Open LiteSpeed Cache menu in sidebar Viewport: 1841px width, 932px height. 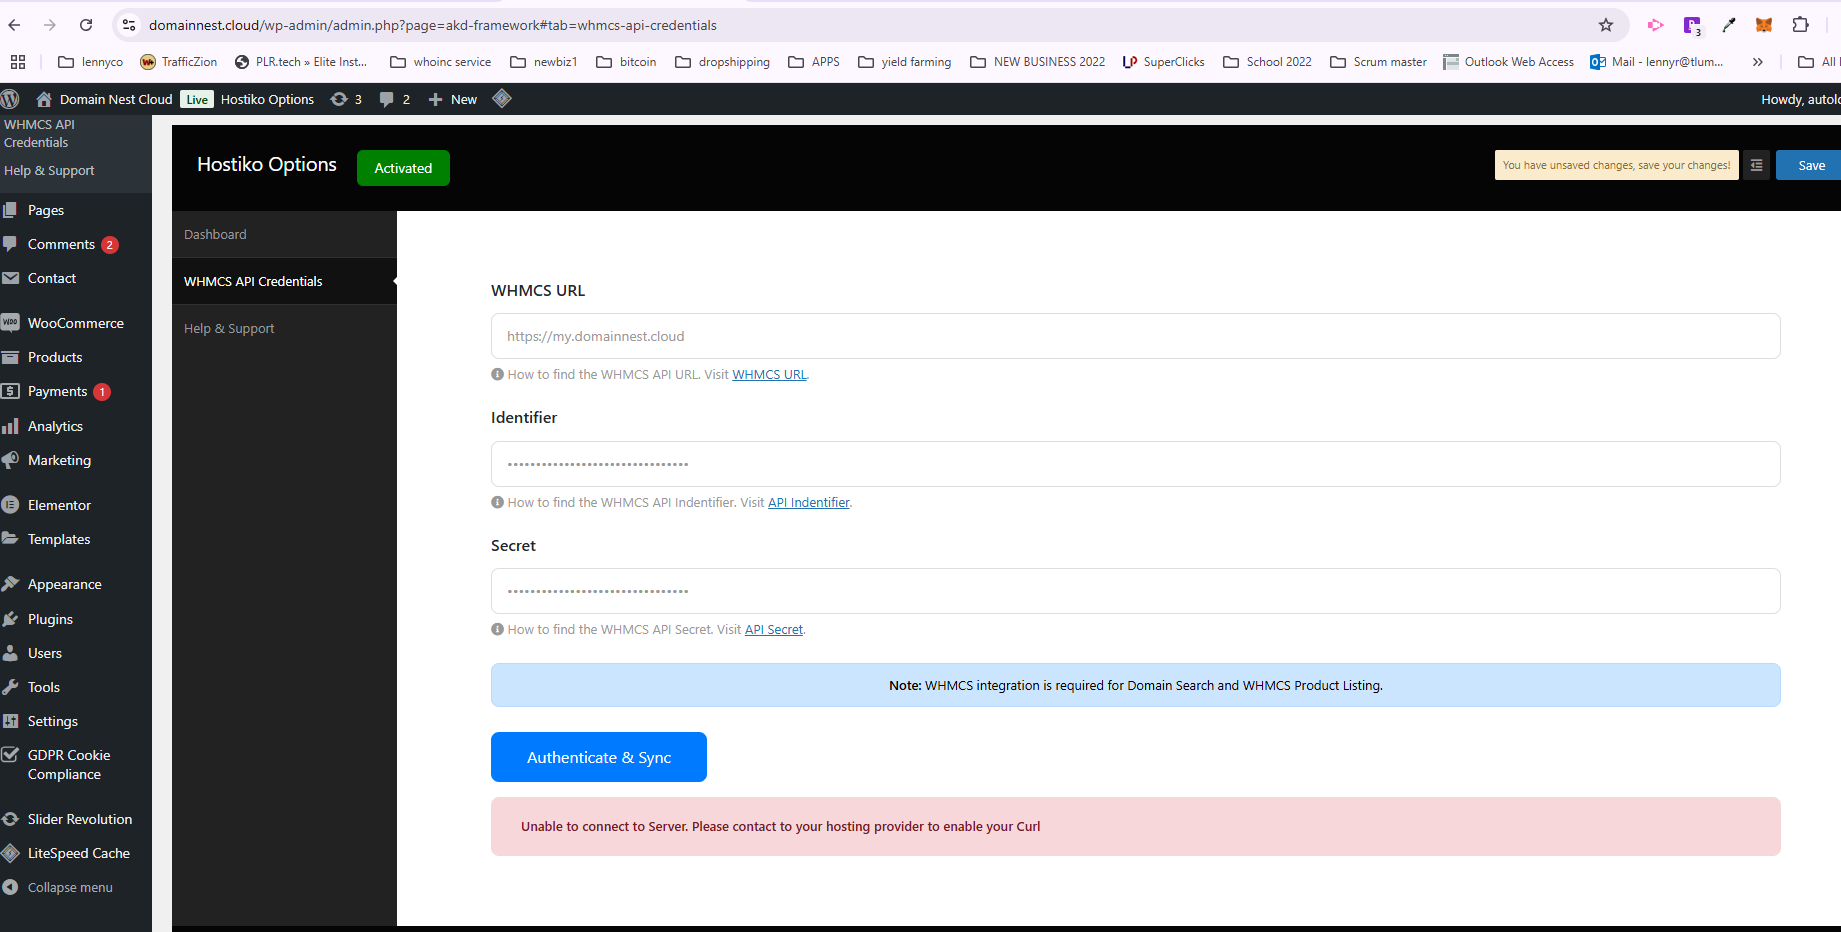point(79,853)
